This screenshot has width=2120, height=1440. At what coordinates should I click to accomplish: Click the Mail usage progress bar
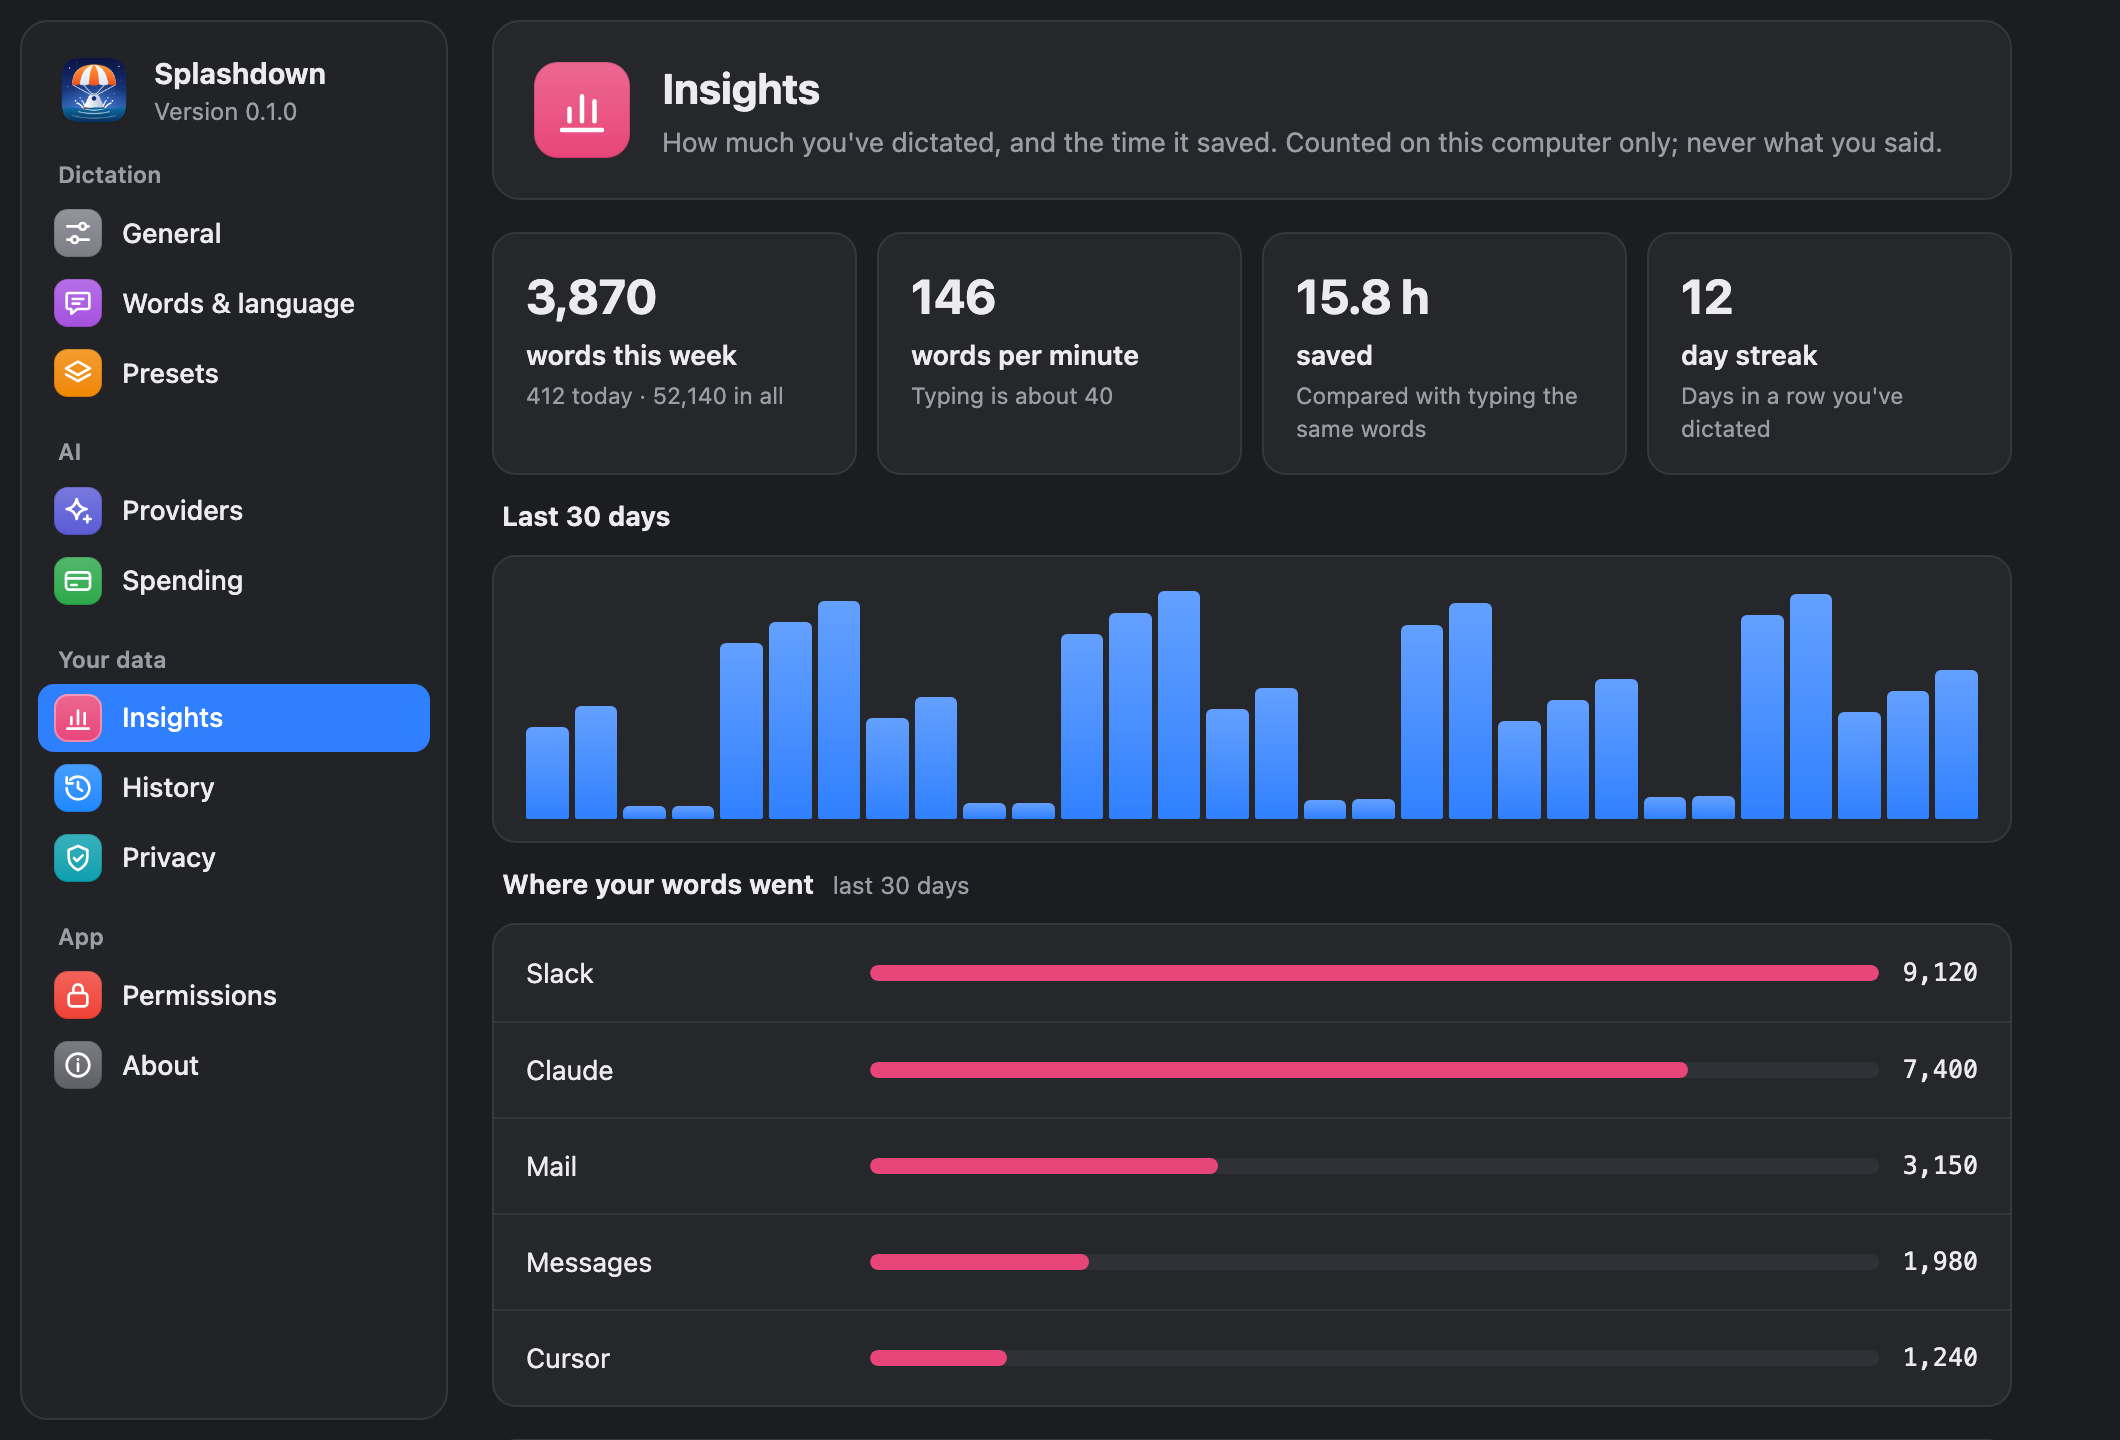click(1374, 1166)
